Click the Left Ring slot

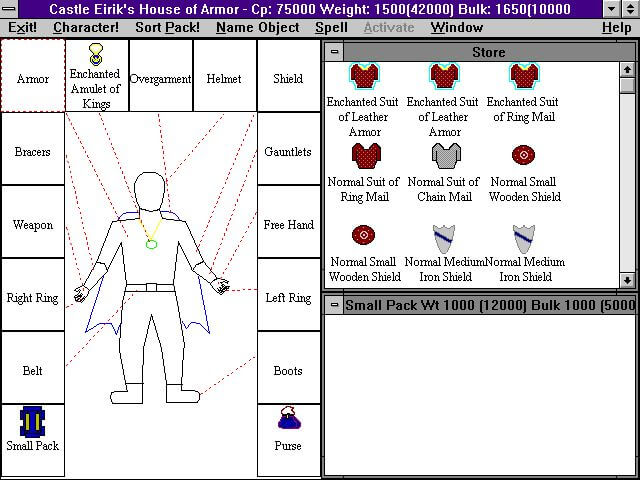pyautogui.click(x=289, y=295)
